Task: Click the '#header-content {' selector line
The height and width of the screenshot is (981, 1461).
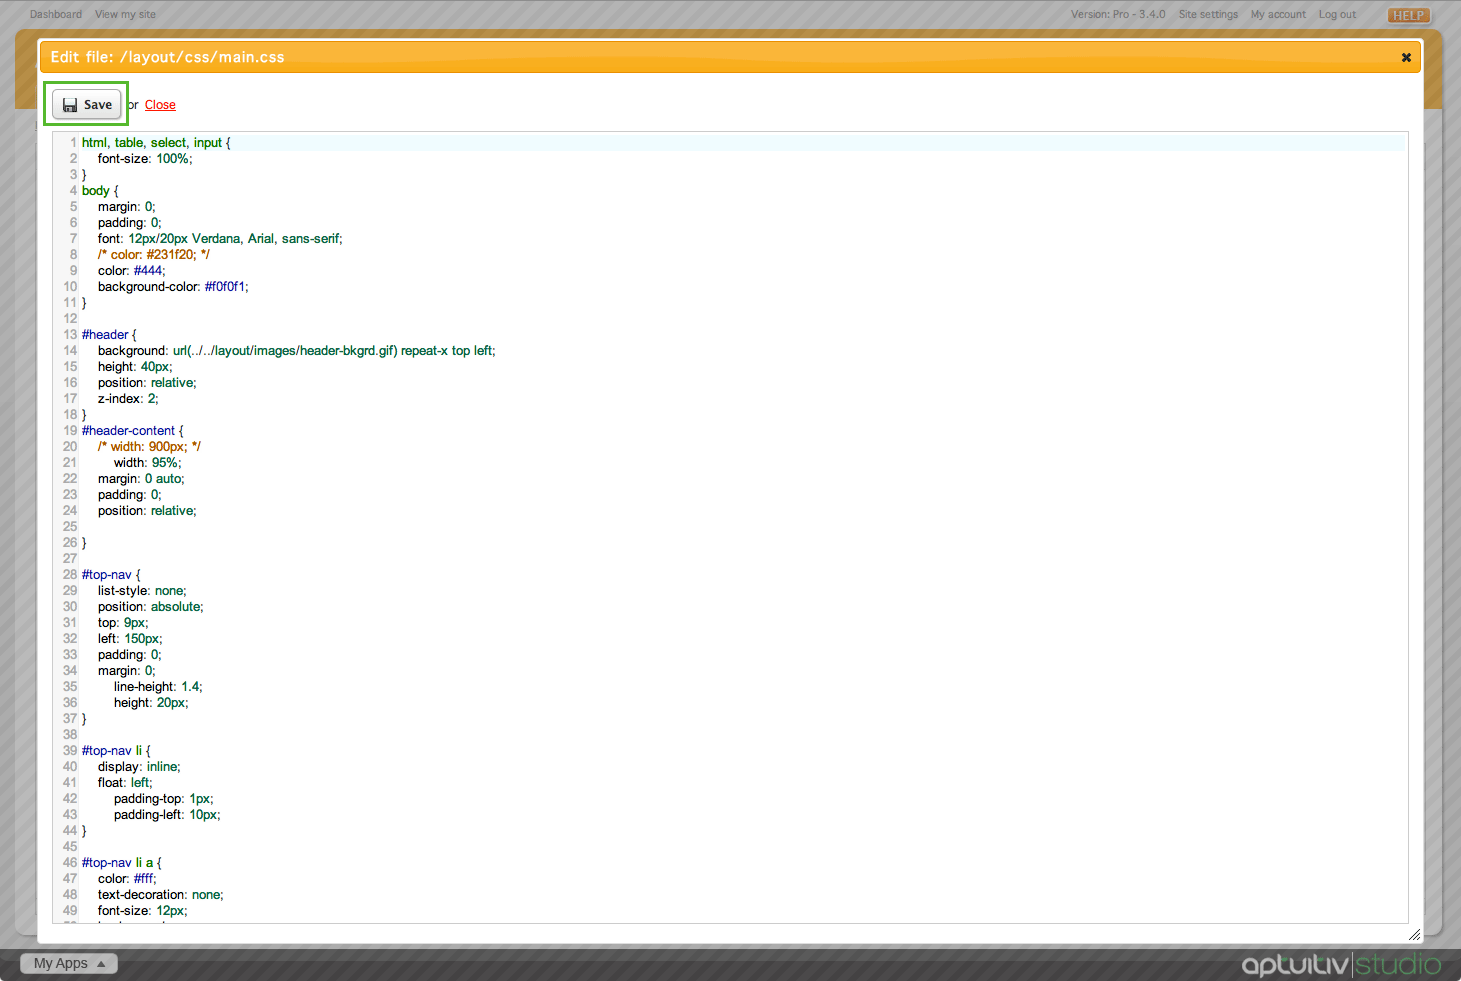Action: [133, 431]
